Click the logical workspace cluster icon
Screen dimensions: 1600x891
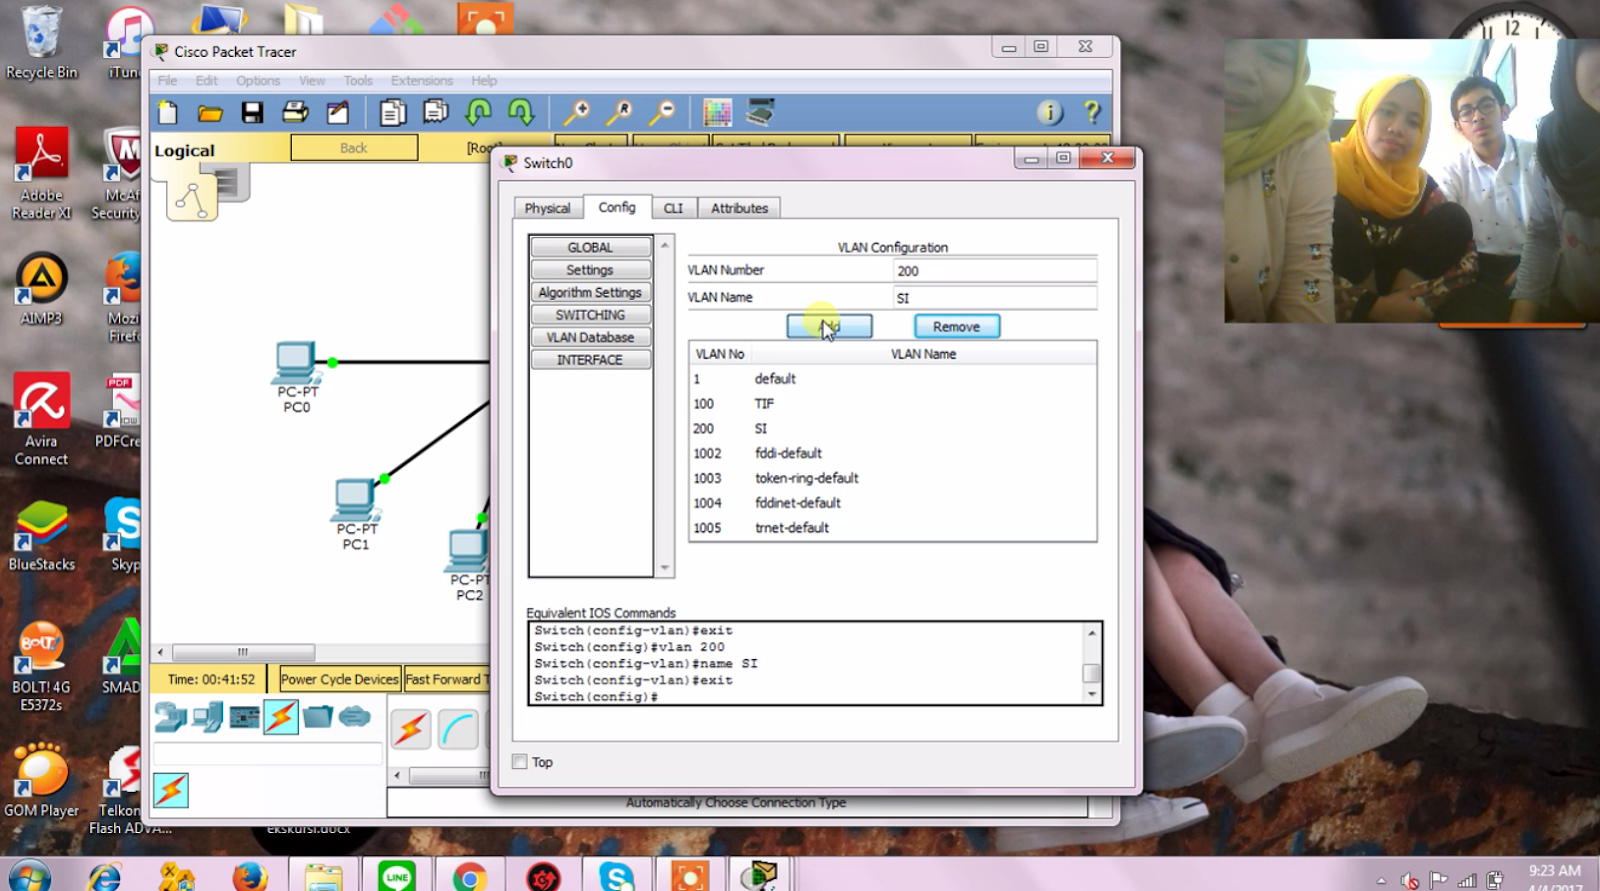coord(192,200)
